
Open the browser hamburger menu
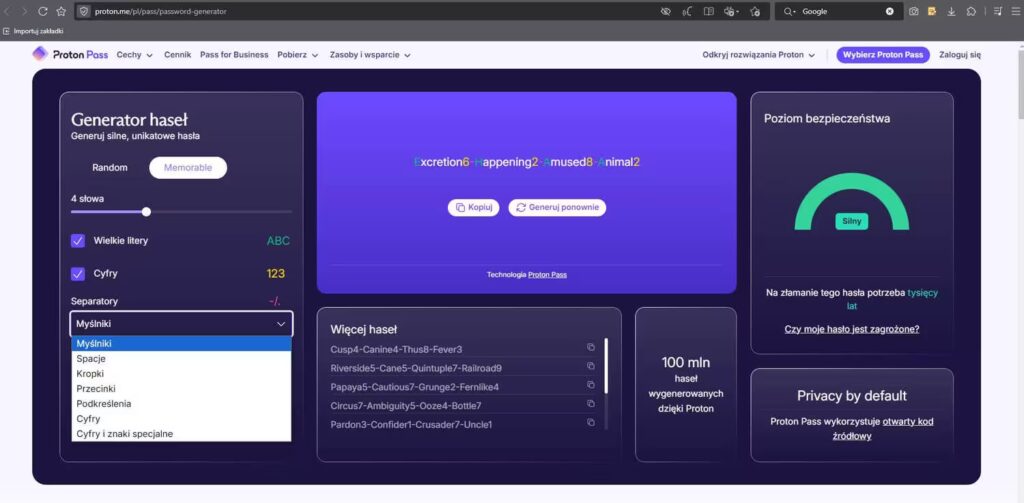1016,11
